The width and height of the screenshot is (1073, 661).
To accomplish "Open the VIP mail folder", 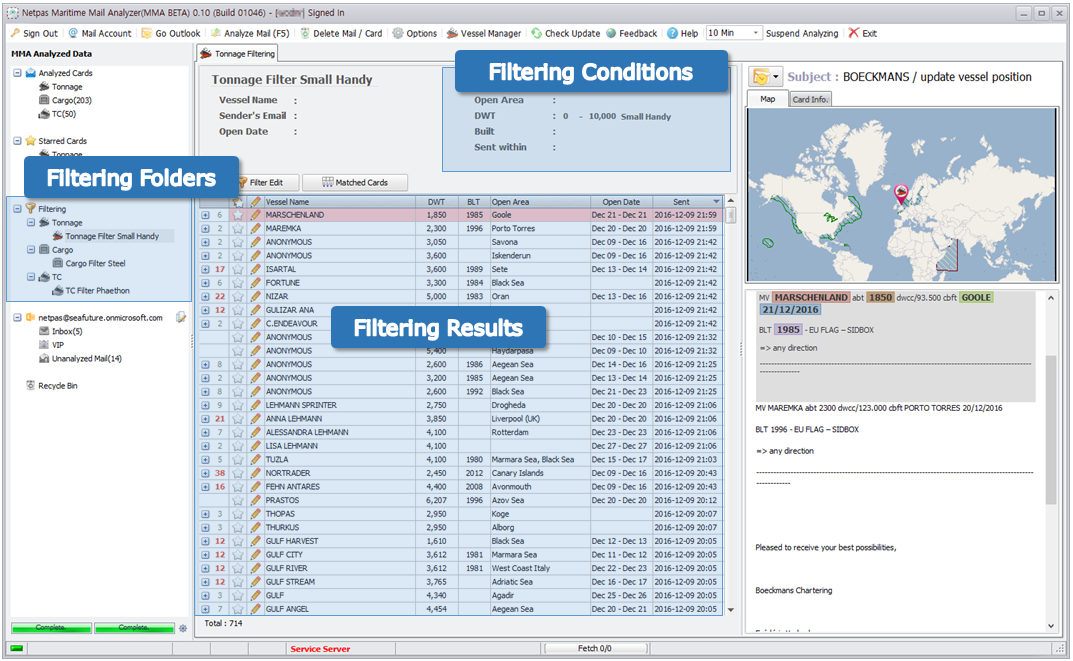I will click(57, 345).
